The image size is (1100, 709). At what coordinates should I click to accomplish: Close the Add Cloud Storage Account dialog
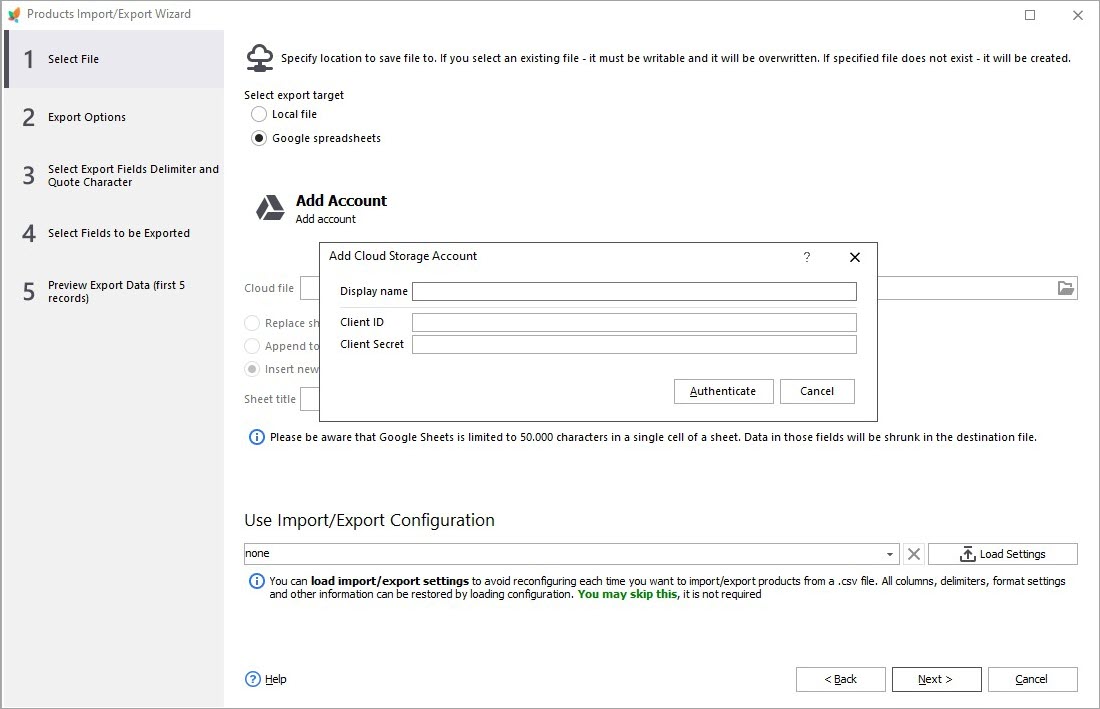tap(854, 257)
